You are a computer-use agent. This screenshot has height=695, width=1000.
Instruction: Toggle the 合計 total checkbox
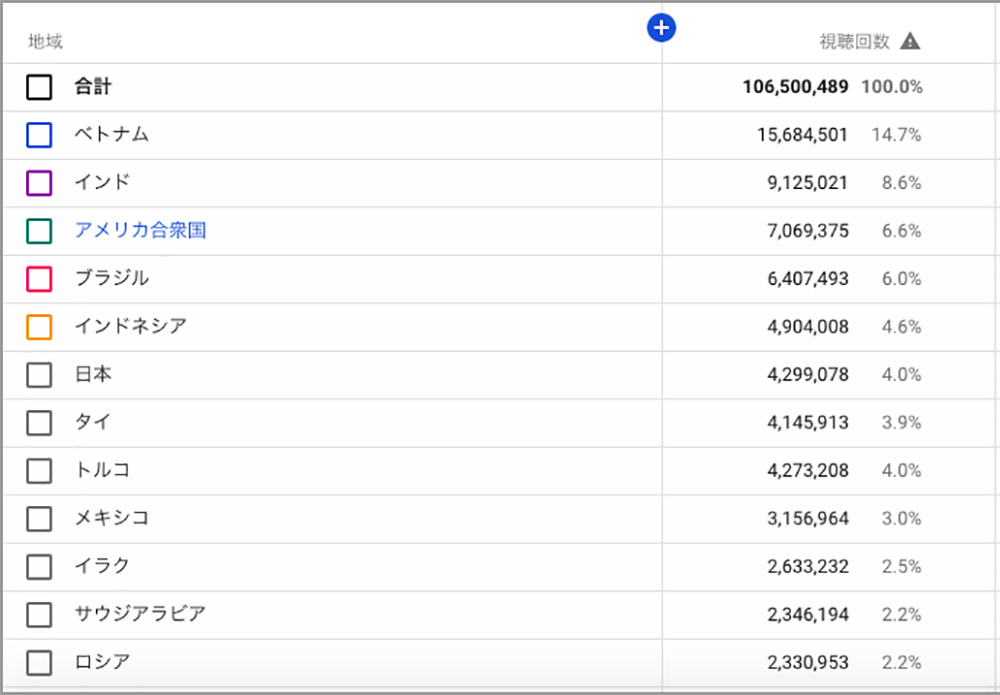(39, 88)
